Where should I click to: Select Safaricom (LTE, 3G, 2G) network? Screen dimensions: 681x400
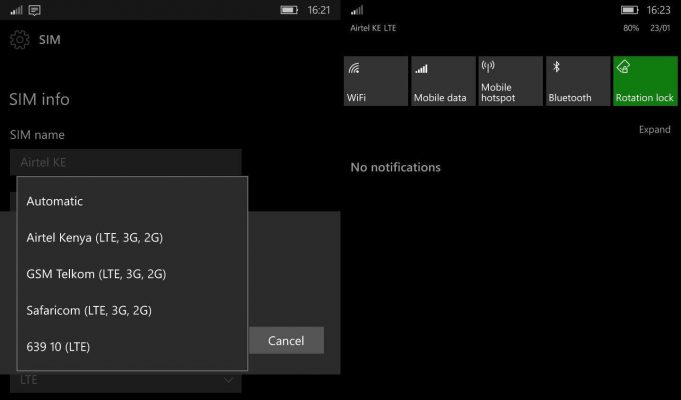point(132,310)
